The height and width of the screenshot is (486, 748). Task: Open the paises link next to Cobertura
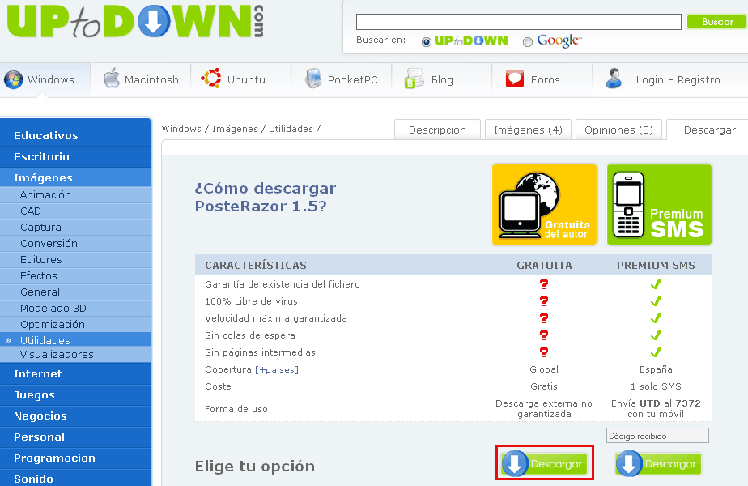click(x=277, y=370)
